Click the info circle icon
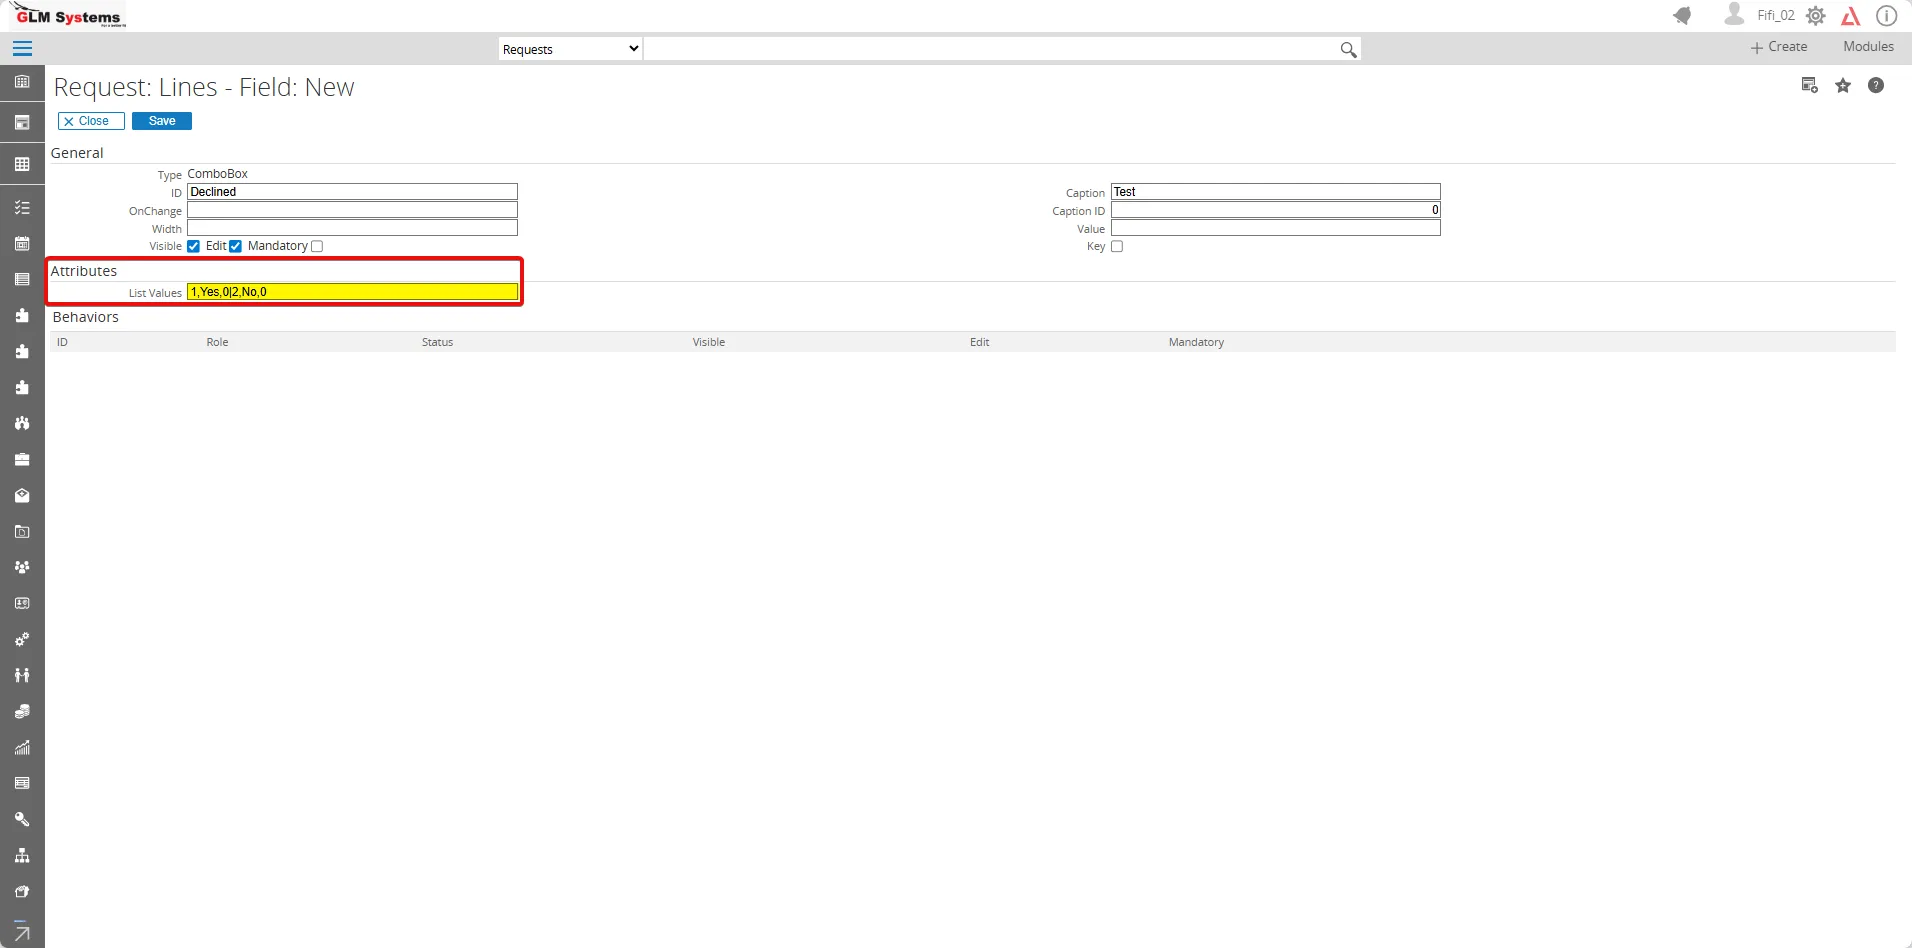 click(x=1886, y=16)
